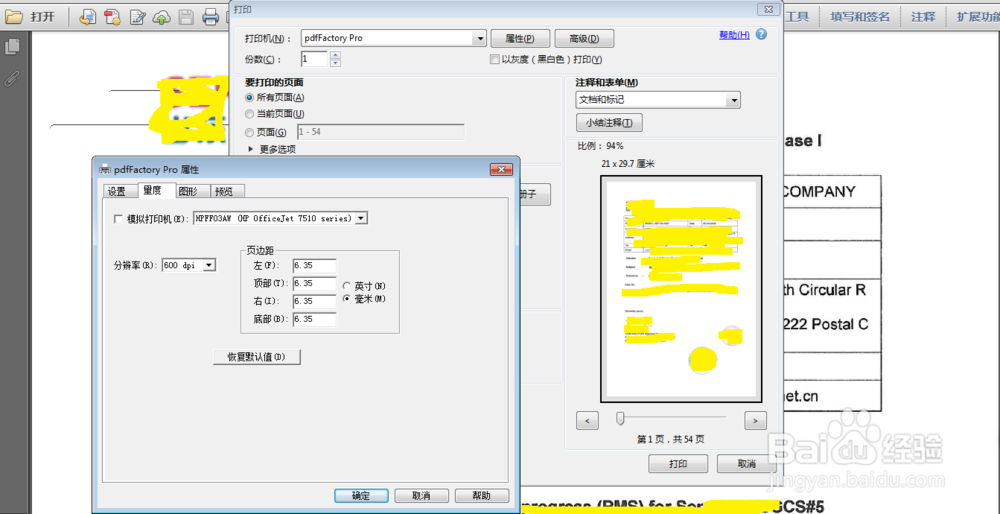Click the create PDF icon with red tag
Image resolution: width=1000 pixels, height=514 pixels.
pos(113,17)
